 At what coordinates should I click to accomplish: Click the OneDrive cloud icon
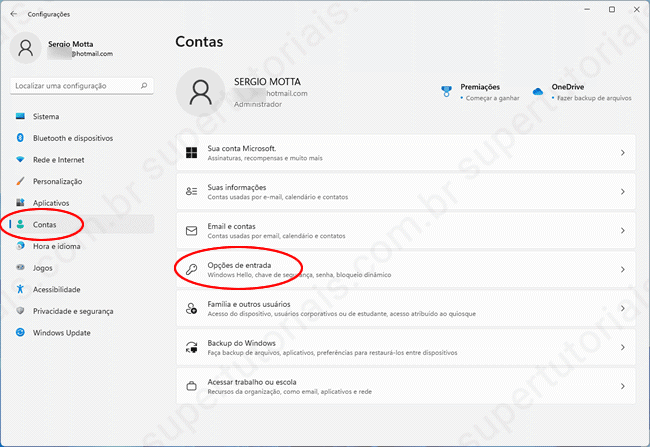(537, 92)
